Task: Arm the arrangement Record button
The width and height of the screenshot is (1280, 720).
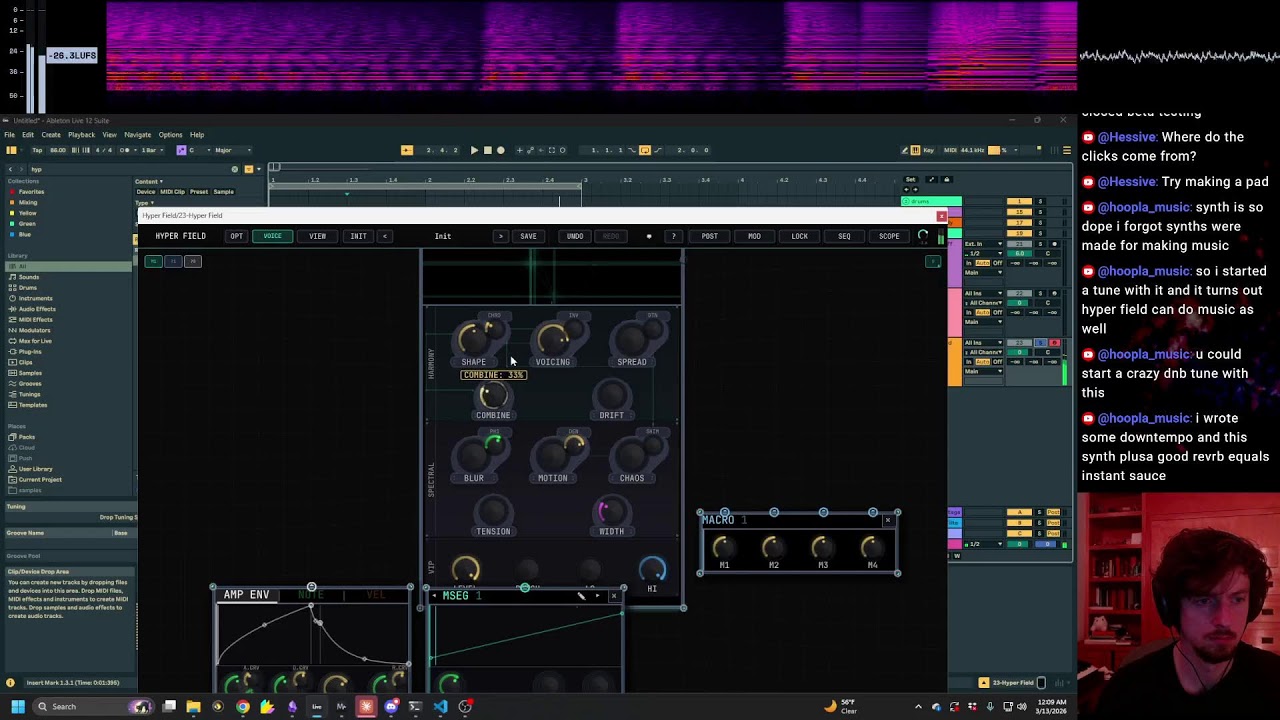Action: pyautogui.click(x=500, y=150)
